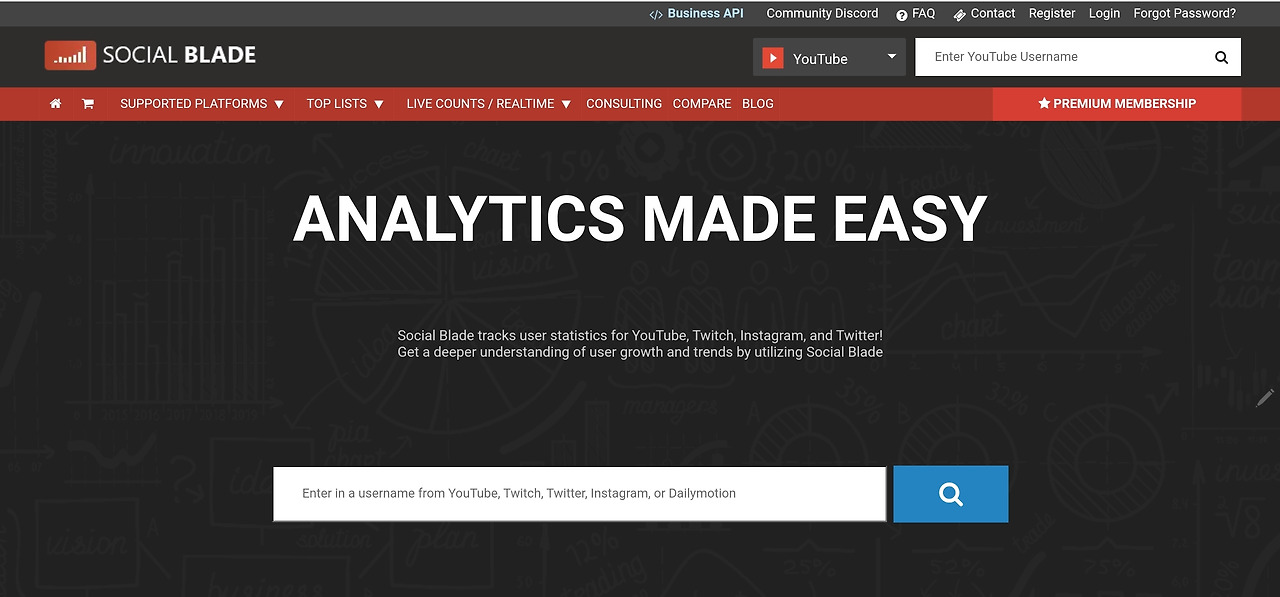Focus the main username search field

(579, 494)
